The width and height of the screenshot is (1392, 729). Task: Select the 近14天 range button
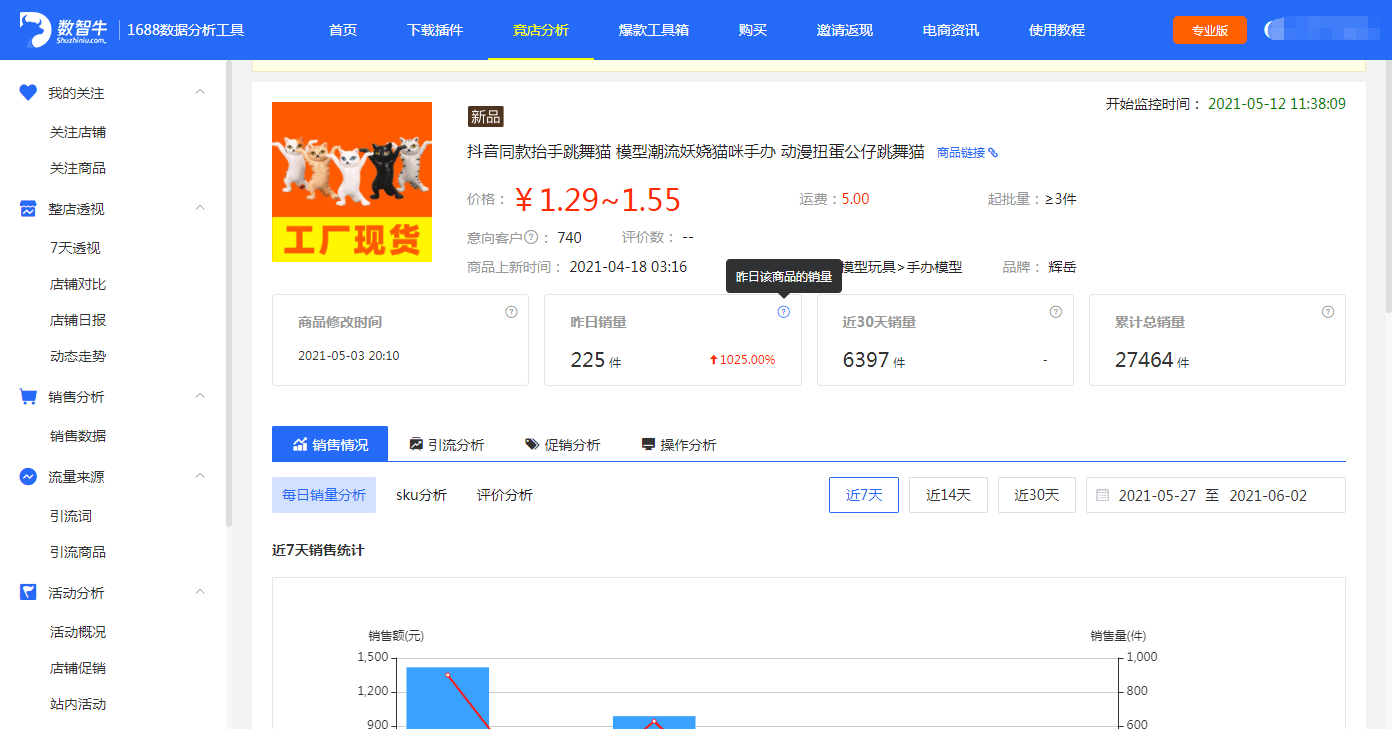pos(948,495)
